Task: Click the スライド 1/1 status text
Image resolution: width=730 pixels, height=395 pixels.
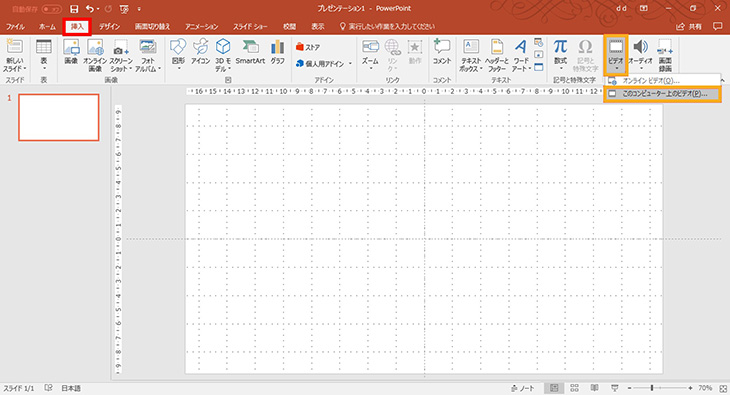Action: click(19, 388)
